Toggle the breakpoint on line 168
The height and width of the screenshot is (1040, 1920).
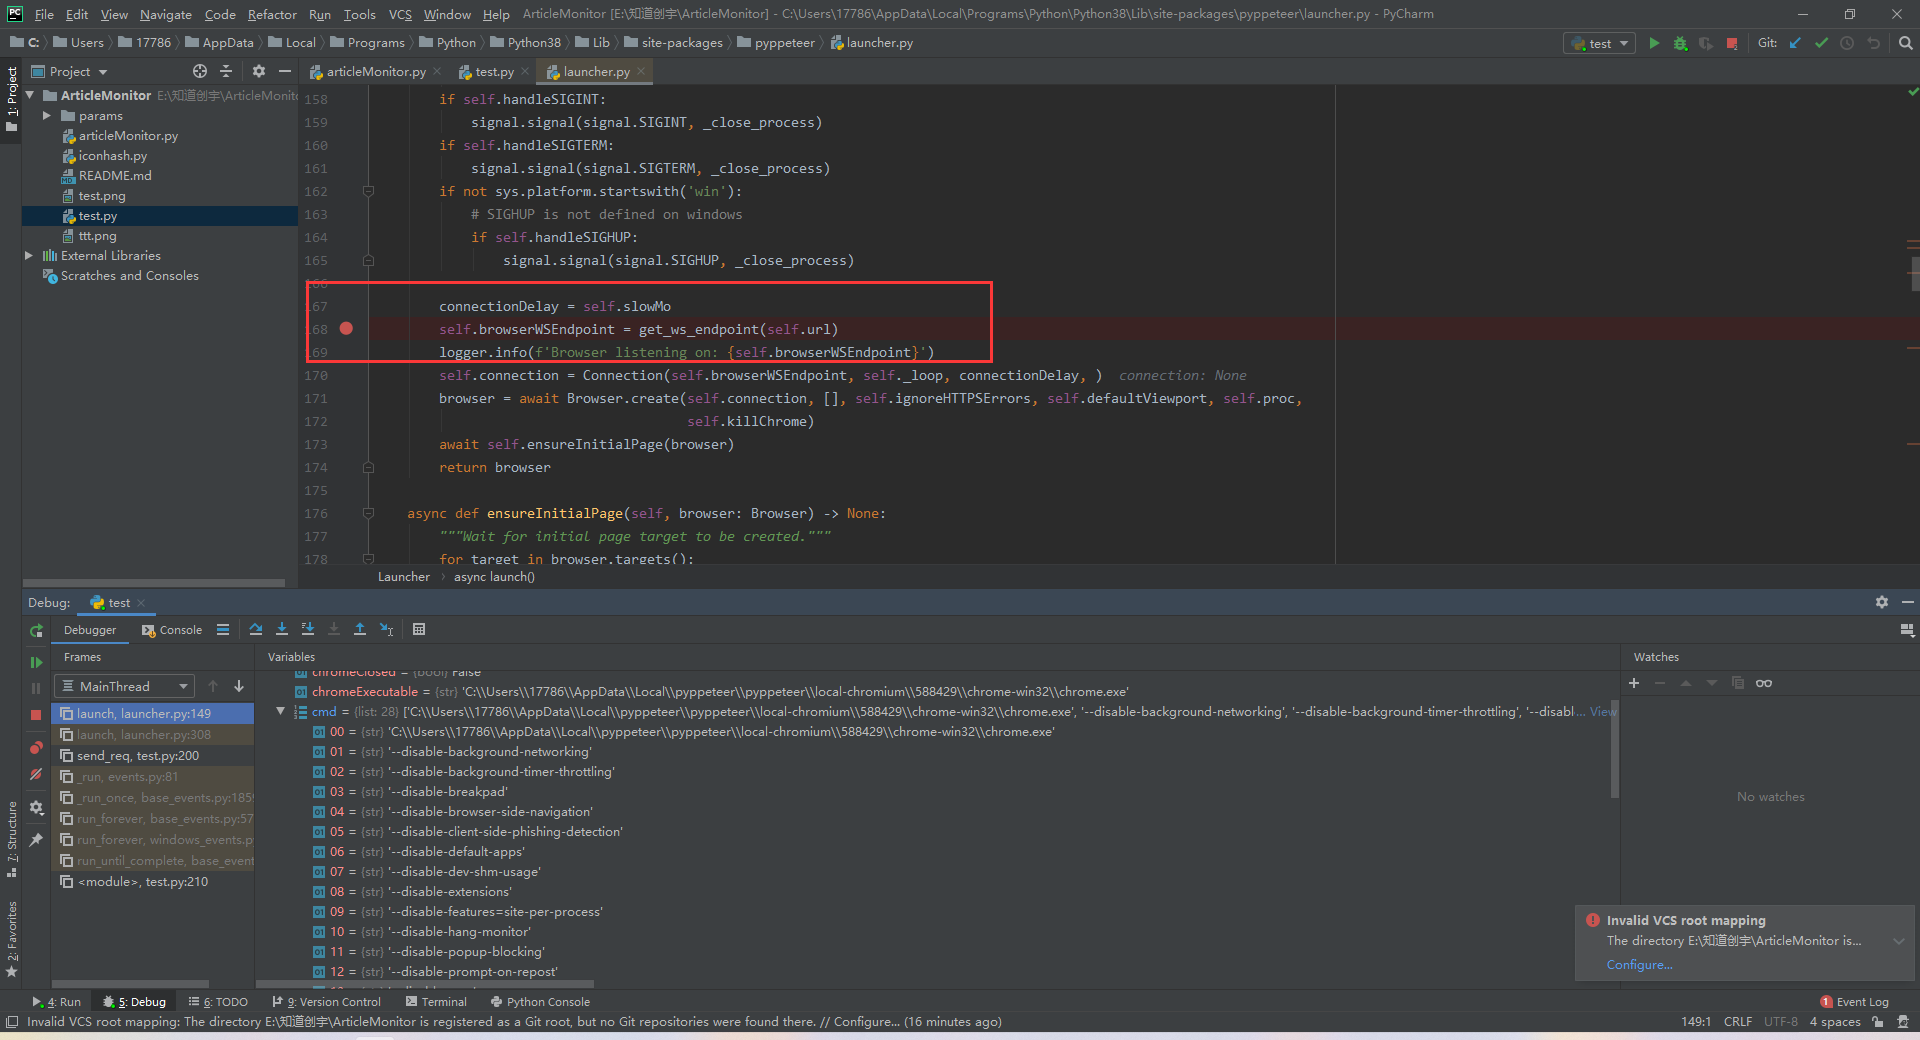346,328
